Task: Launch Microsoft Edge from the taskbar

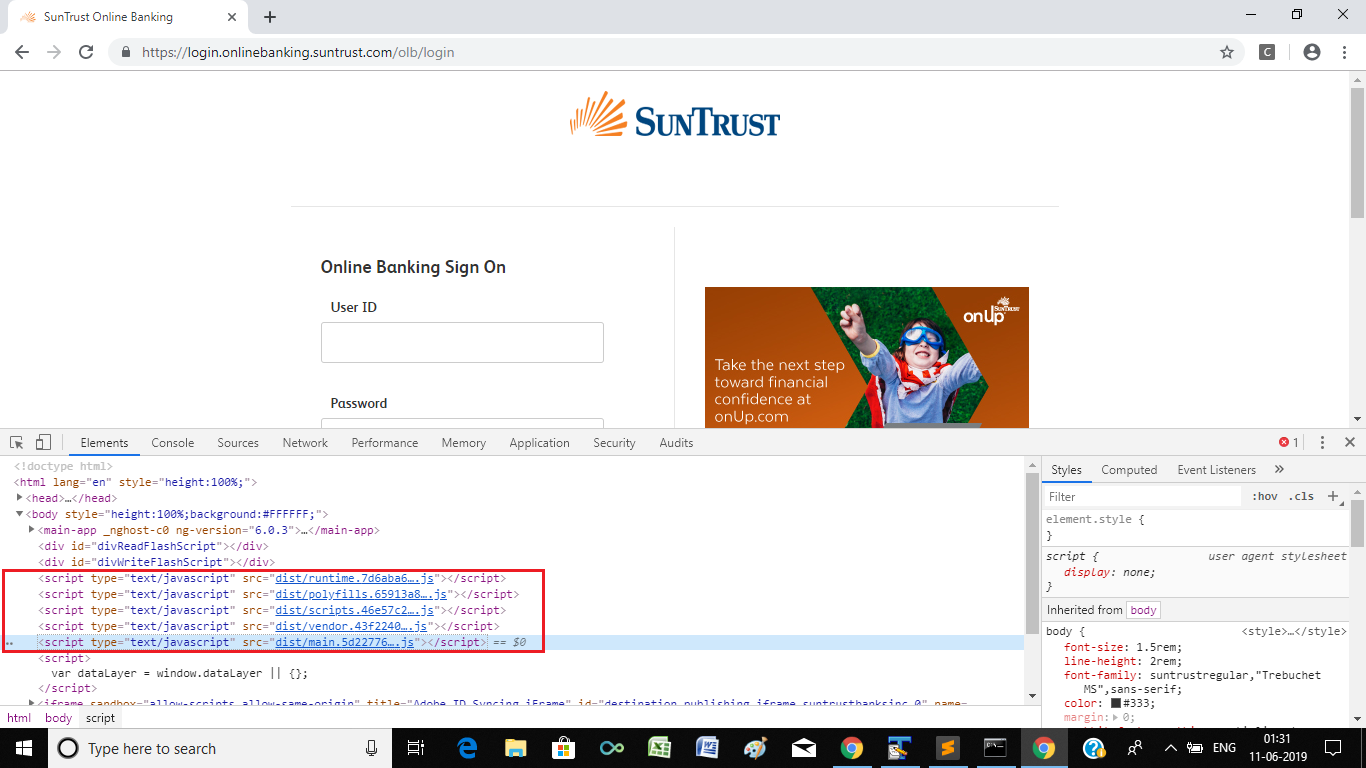Action: coord(467,748)
